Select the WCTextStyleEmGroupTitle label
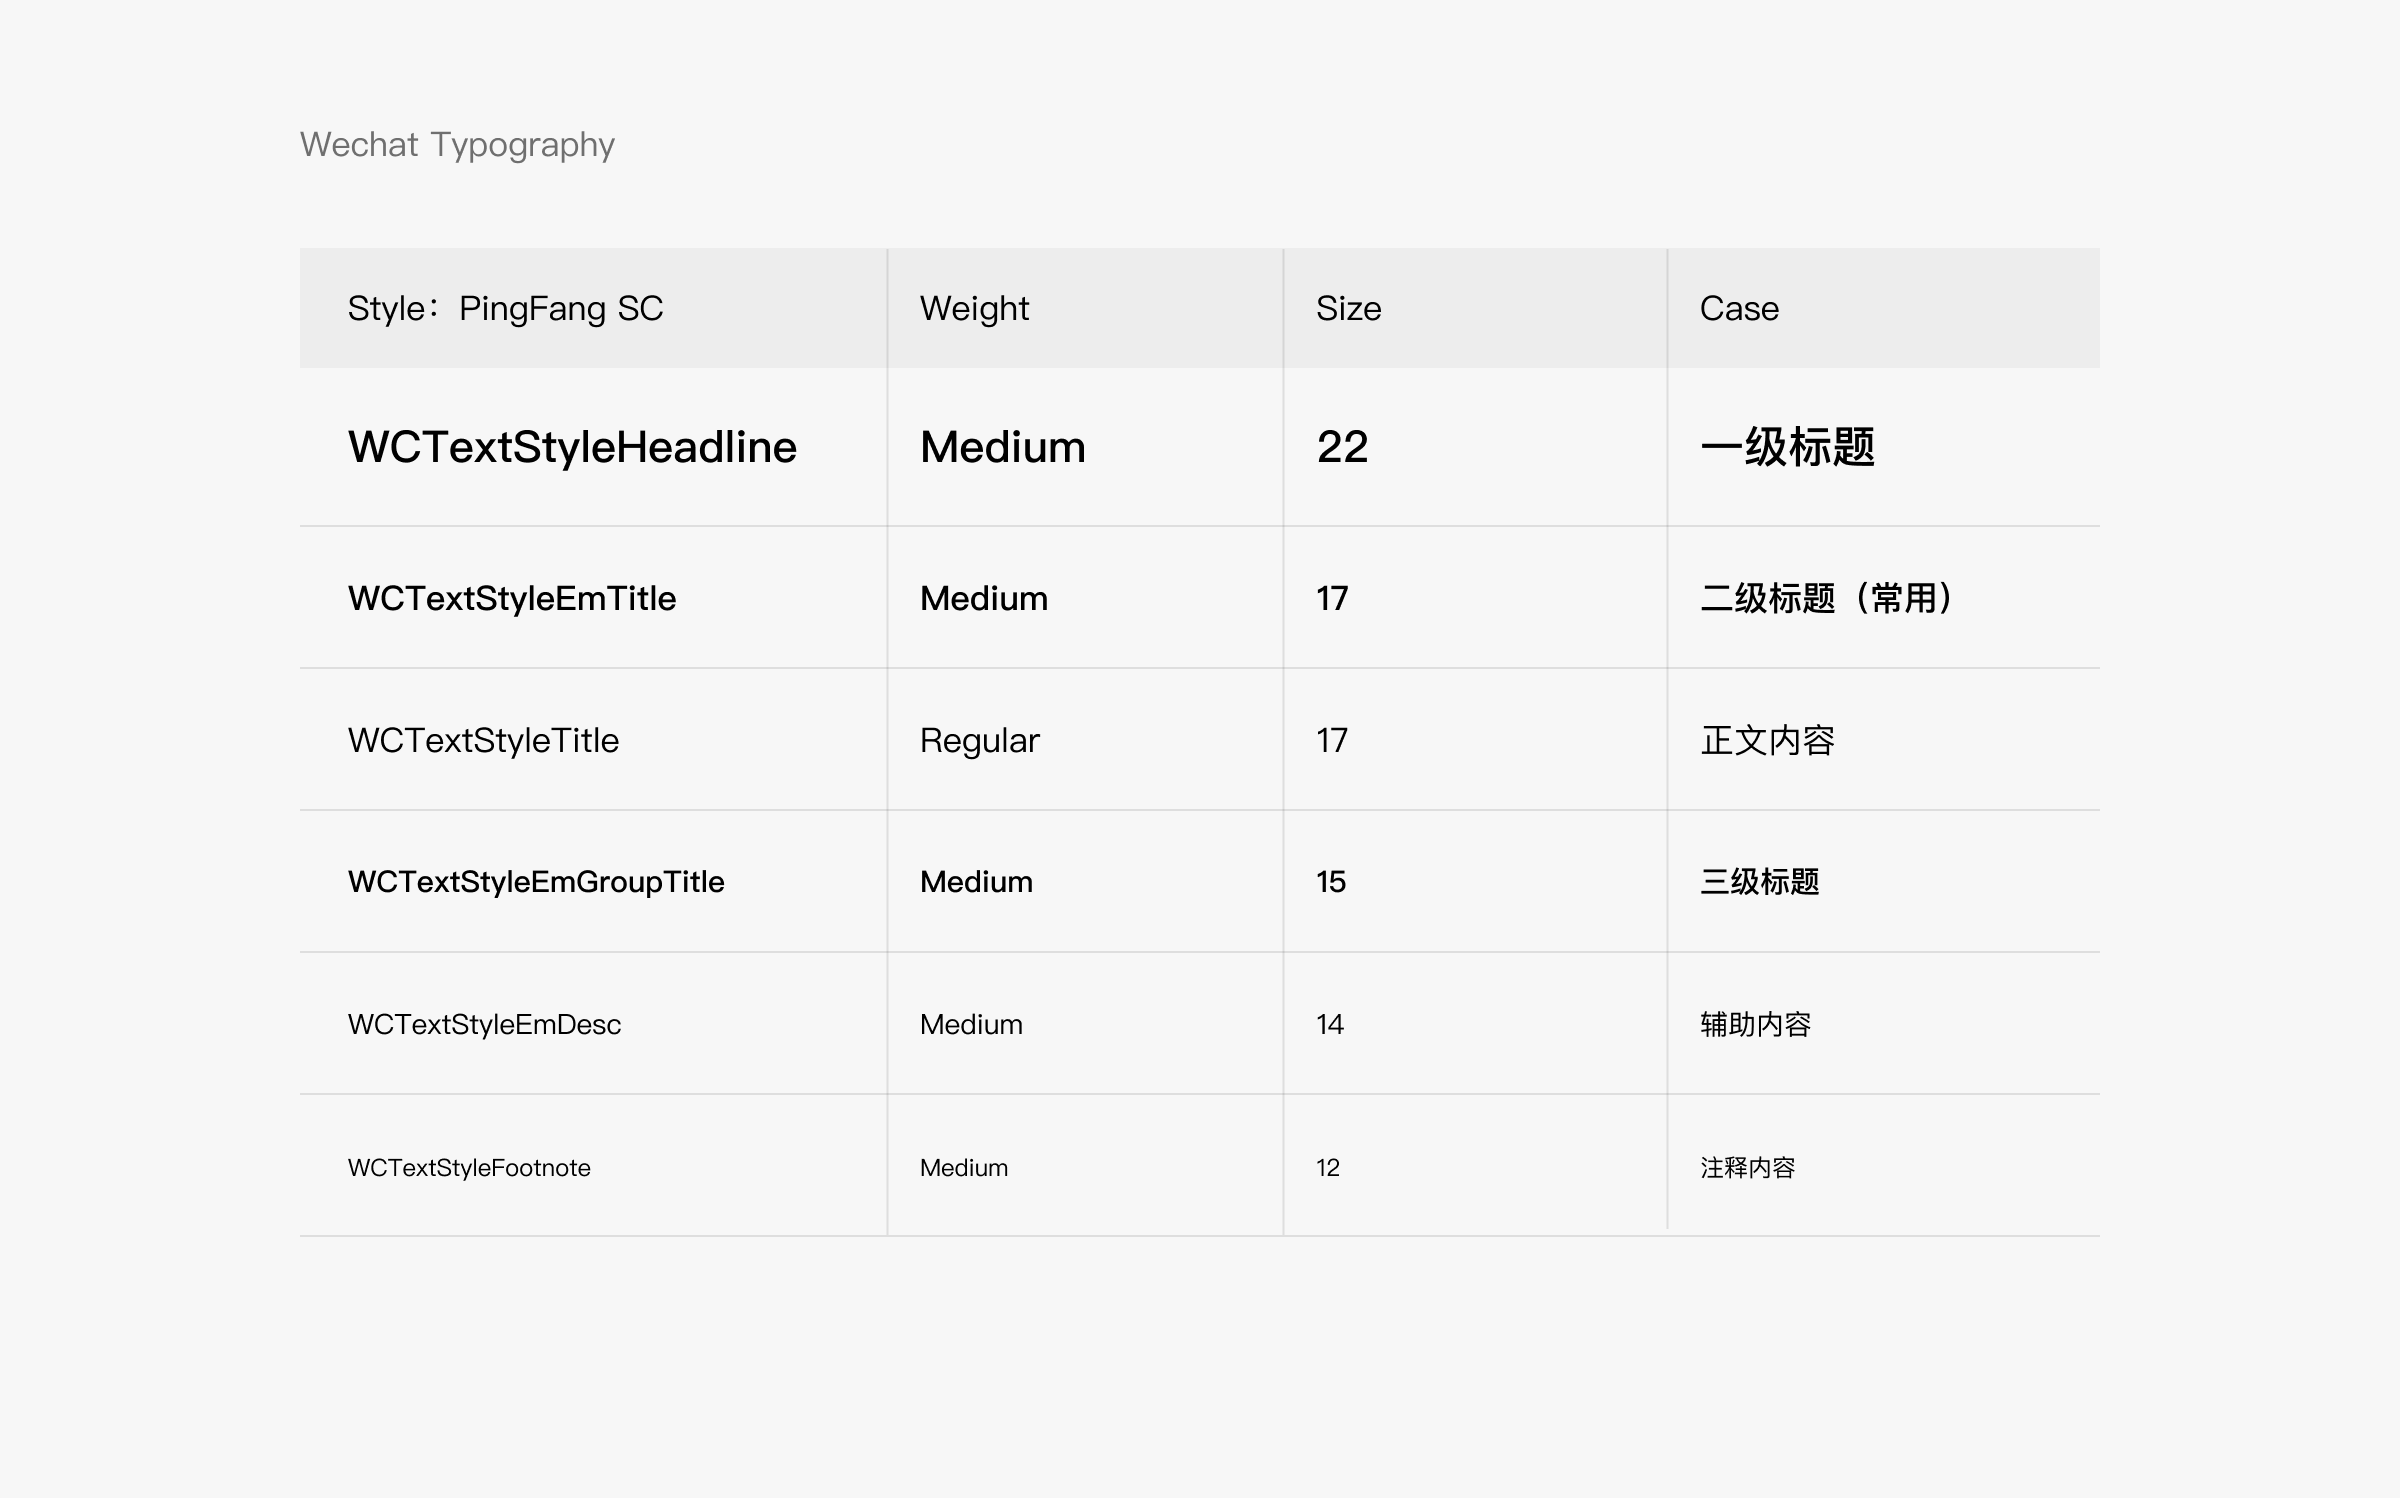Viewport: 2400px width, 1498px height. (x=536, y=882)
